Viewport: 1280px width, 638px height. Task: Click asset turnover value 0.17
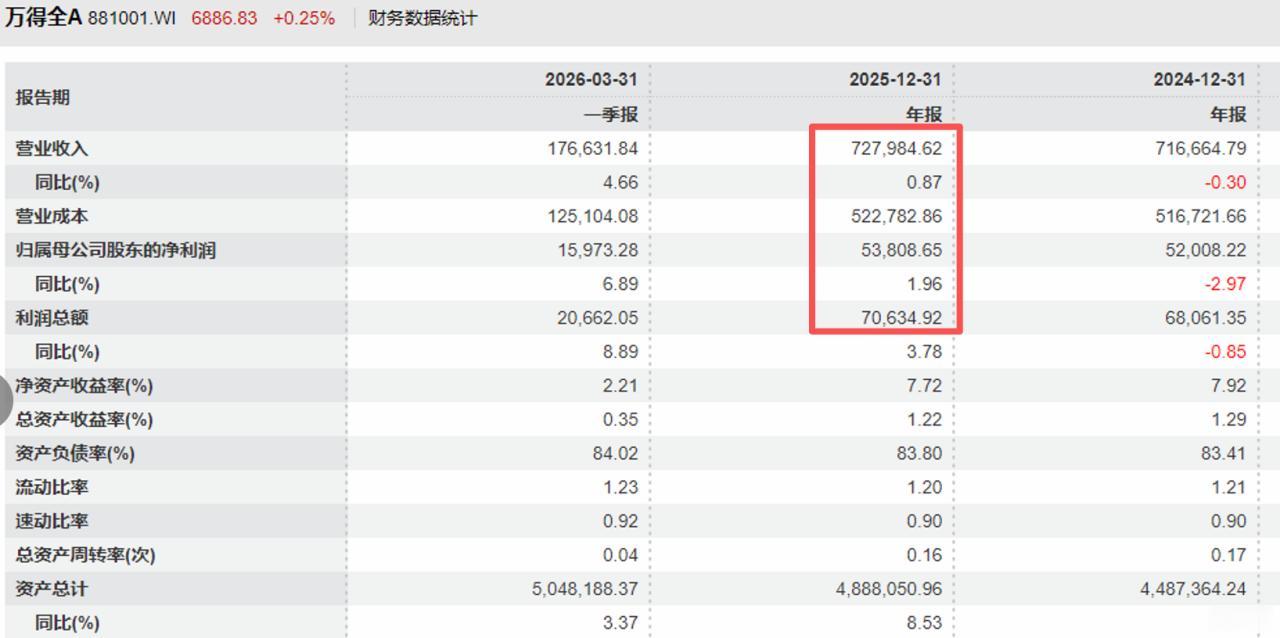pos(1229,556)
